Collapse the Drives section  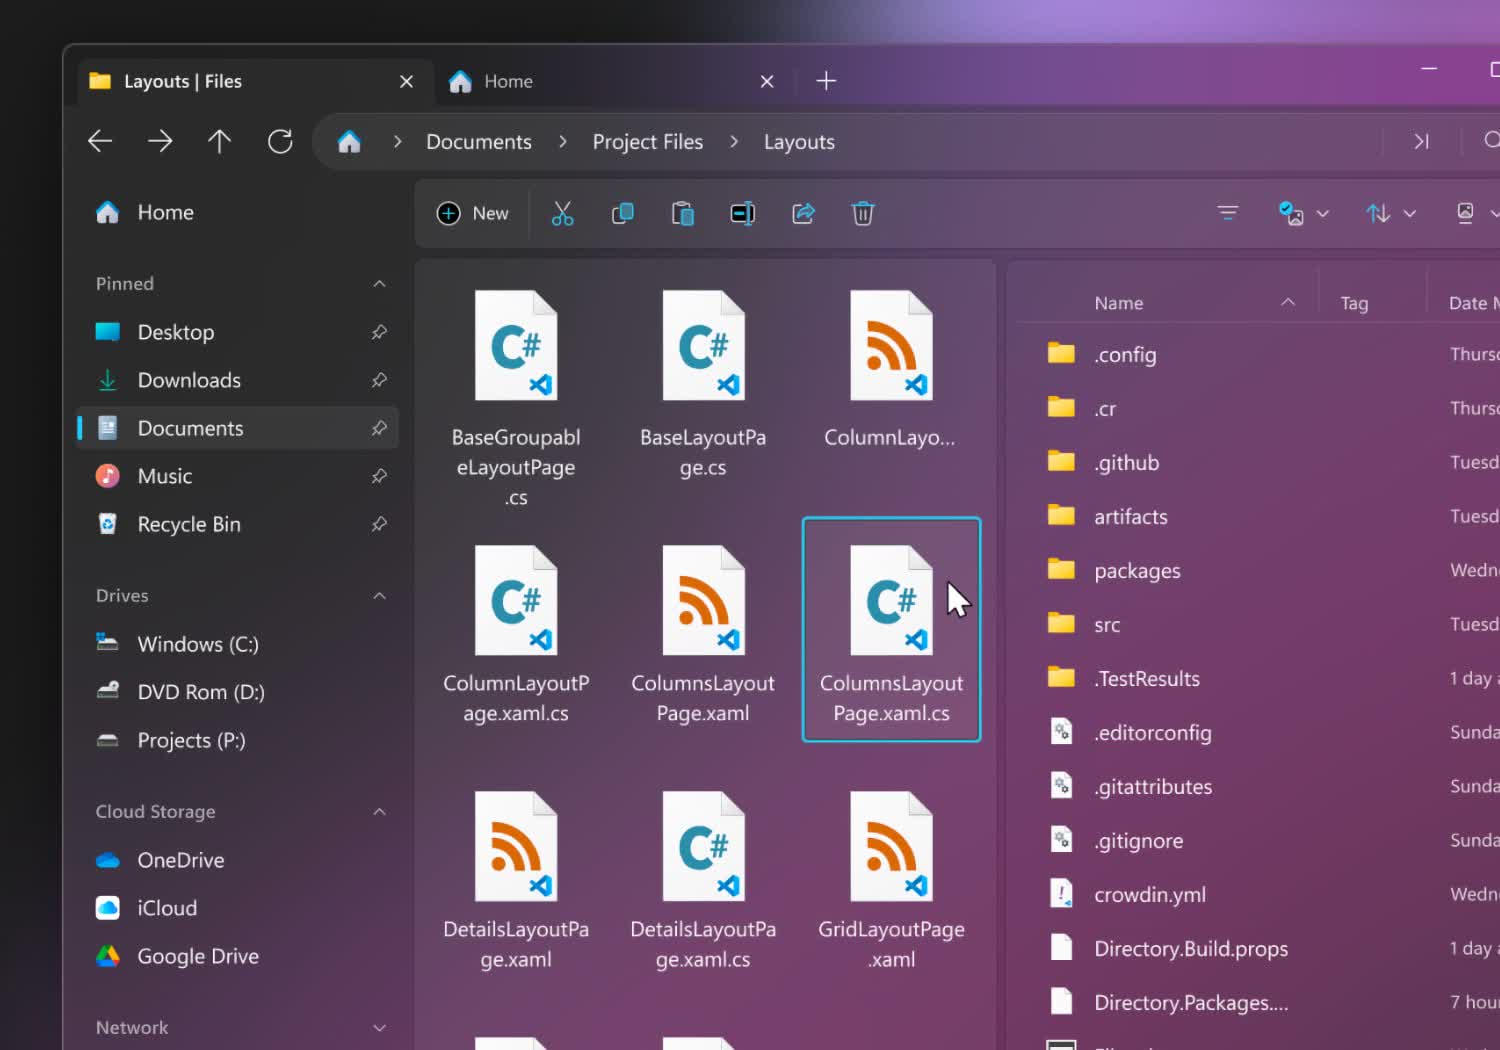click(x=379, y=596)
